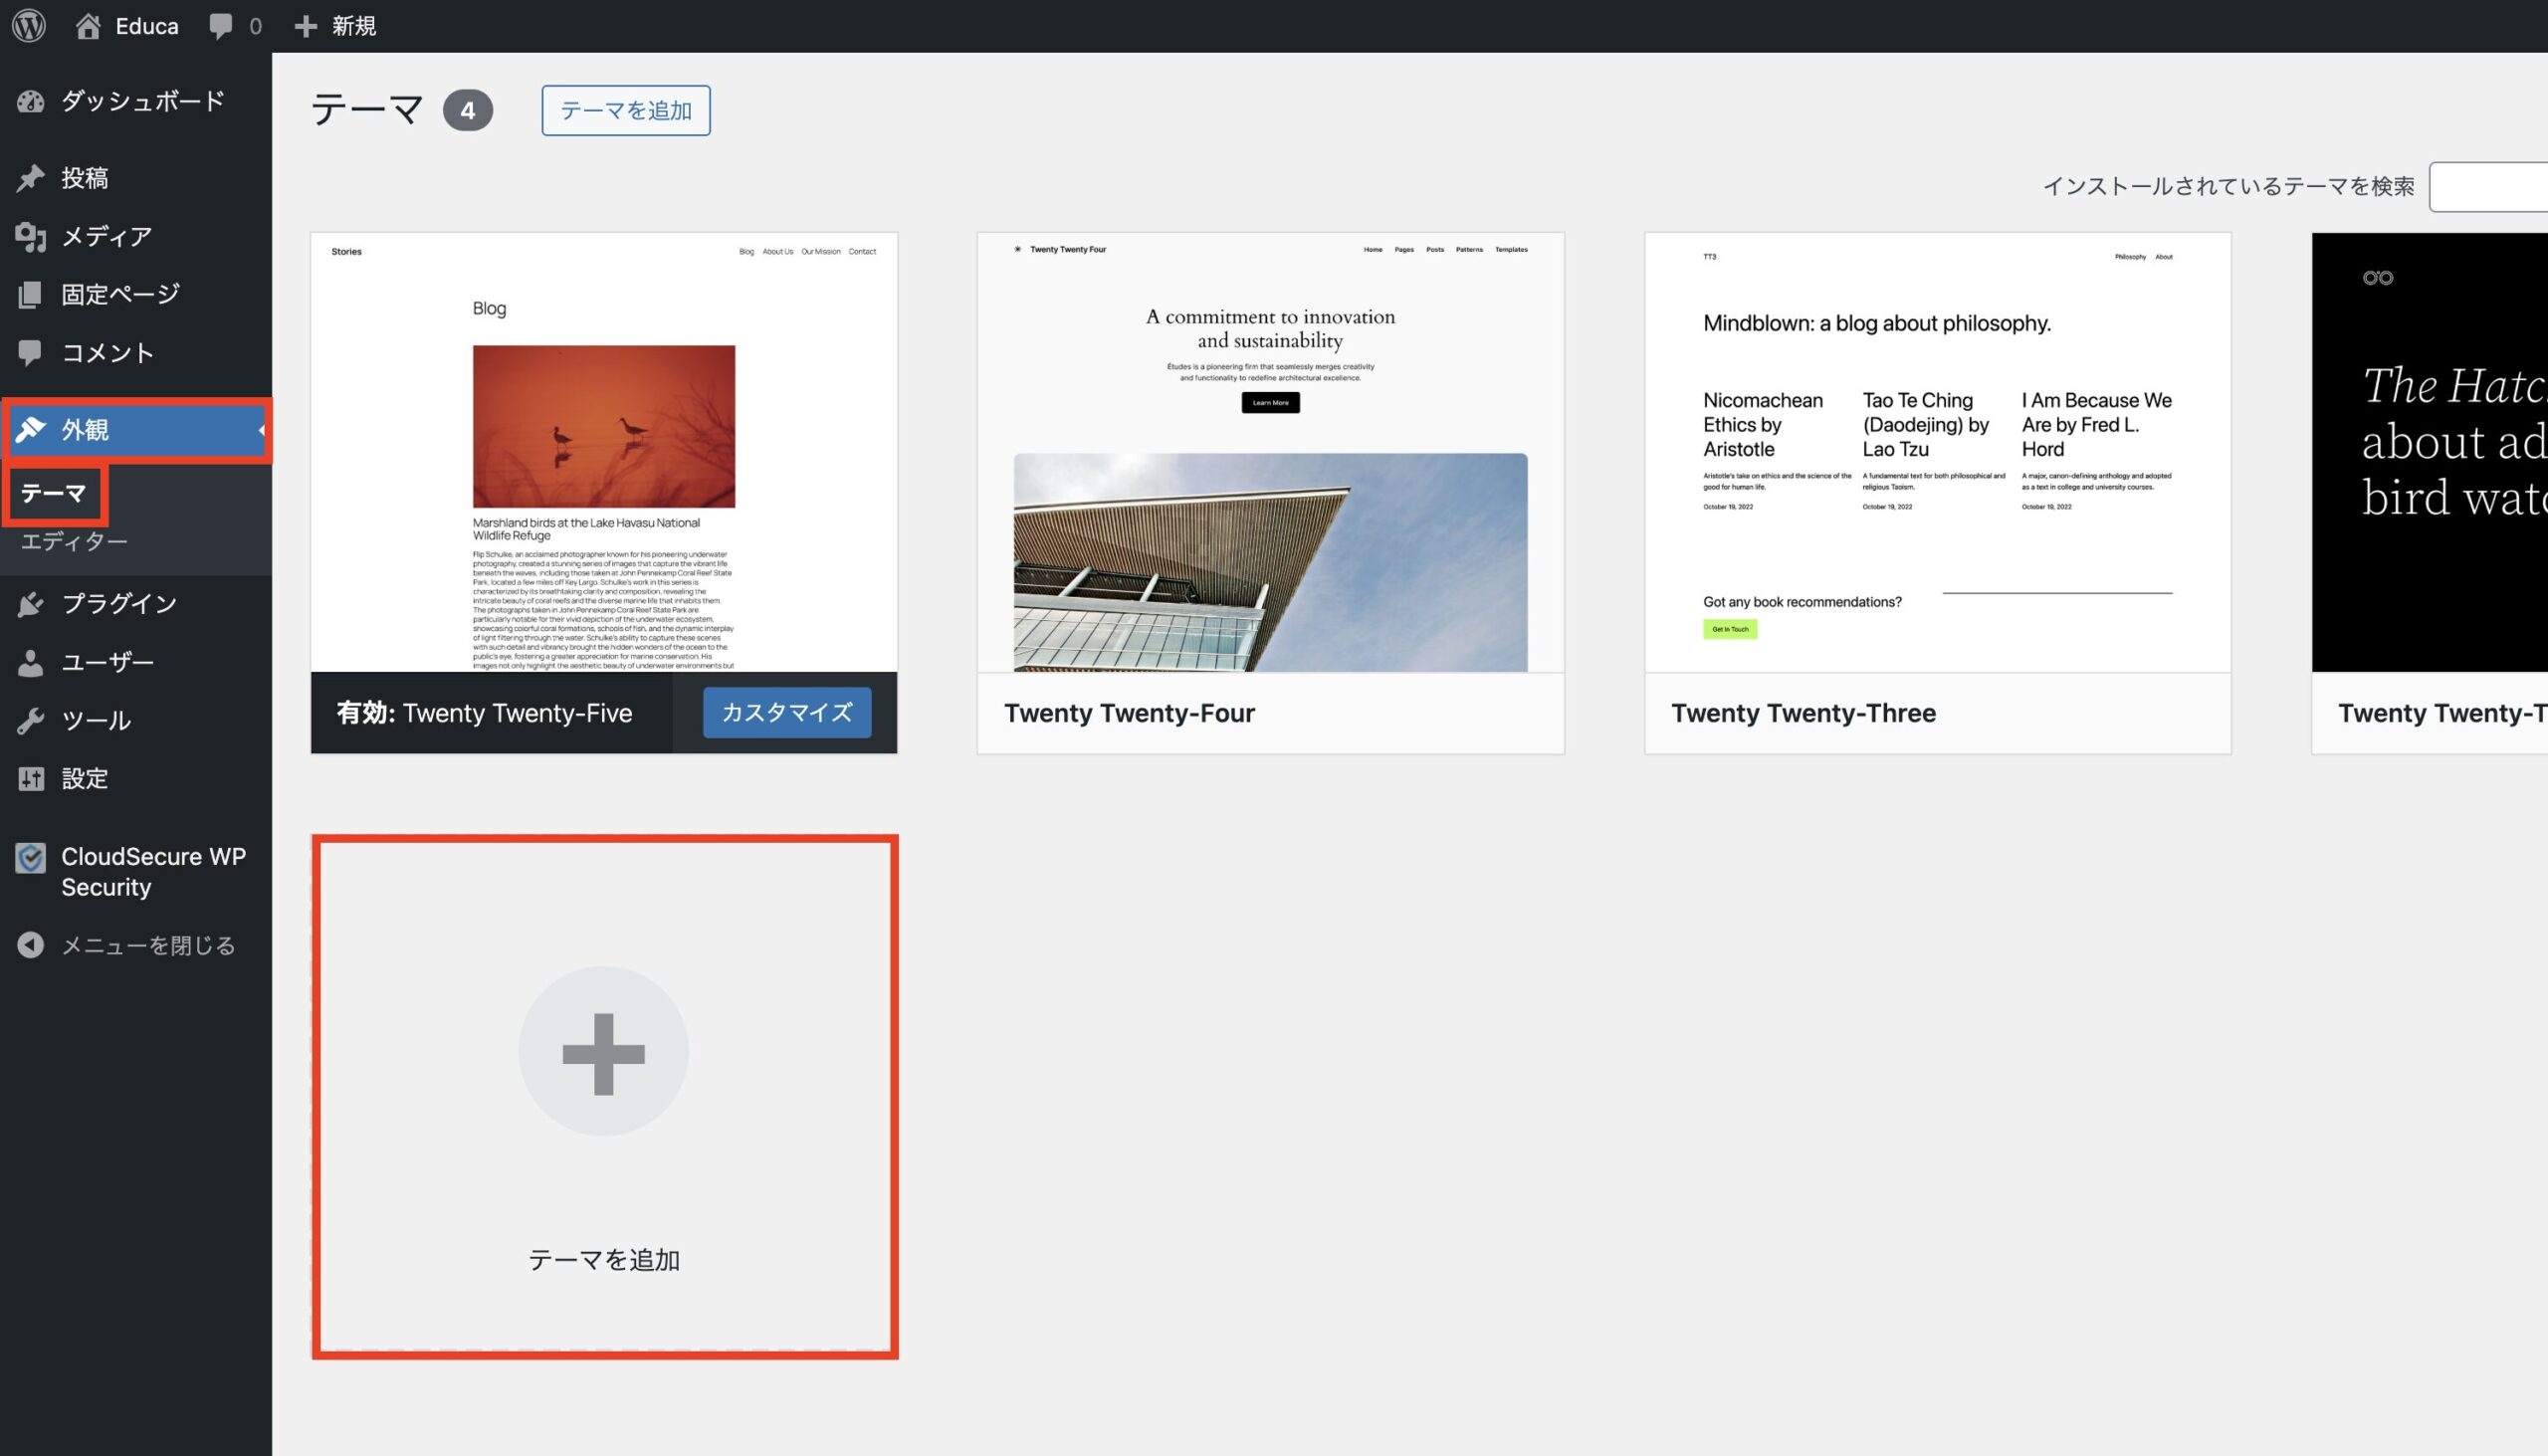The height and width of the screenshot is (1456, 2548).
Task: Open the ユーザー users menu
Action: [107, 662]
